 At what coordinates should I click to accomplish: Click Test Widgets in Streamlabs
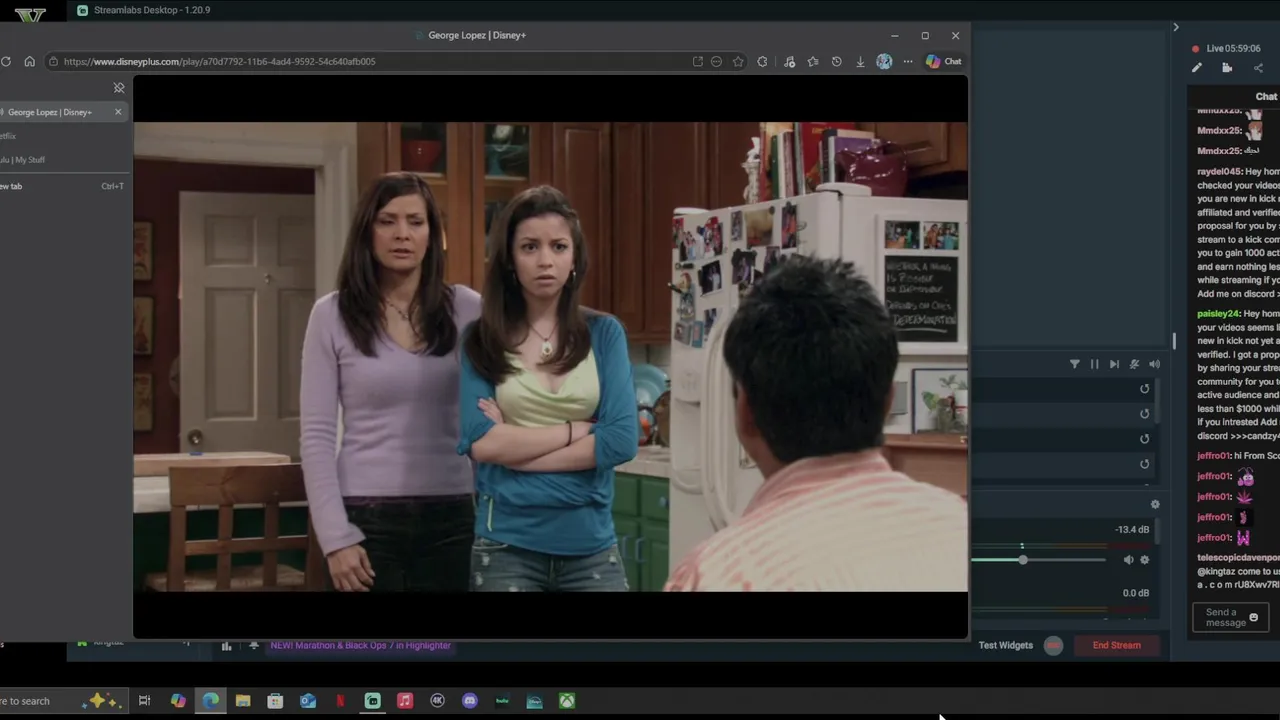(x=1006, y=646)
